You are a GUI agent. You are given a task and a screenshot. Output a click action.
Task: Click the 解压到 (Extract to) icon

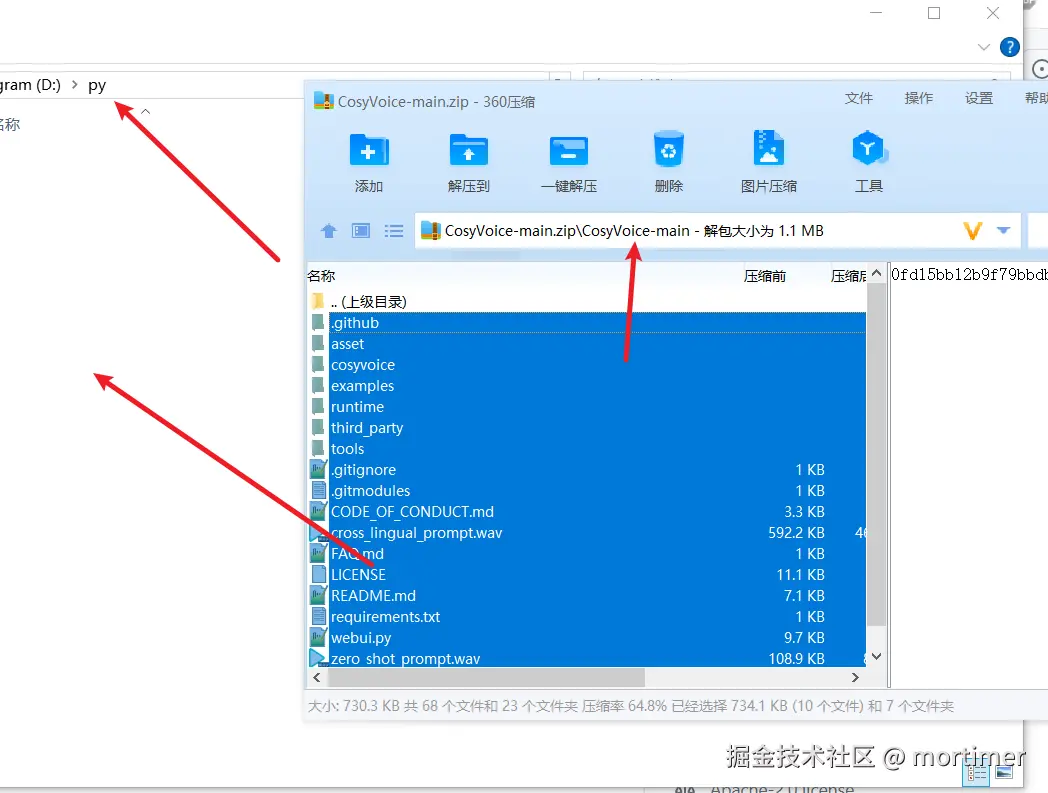(469, 150)
